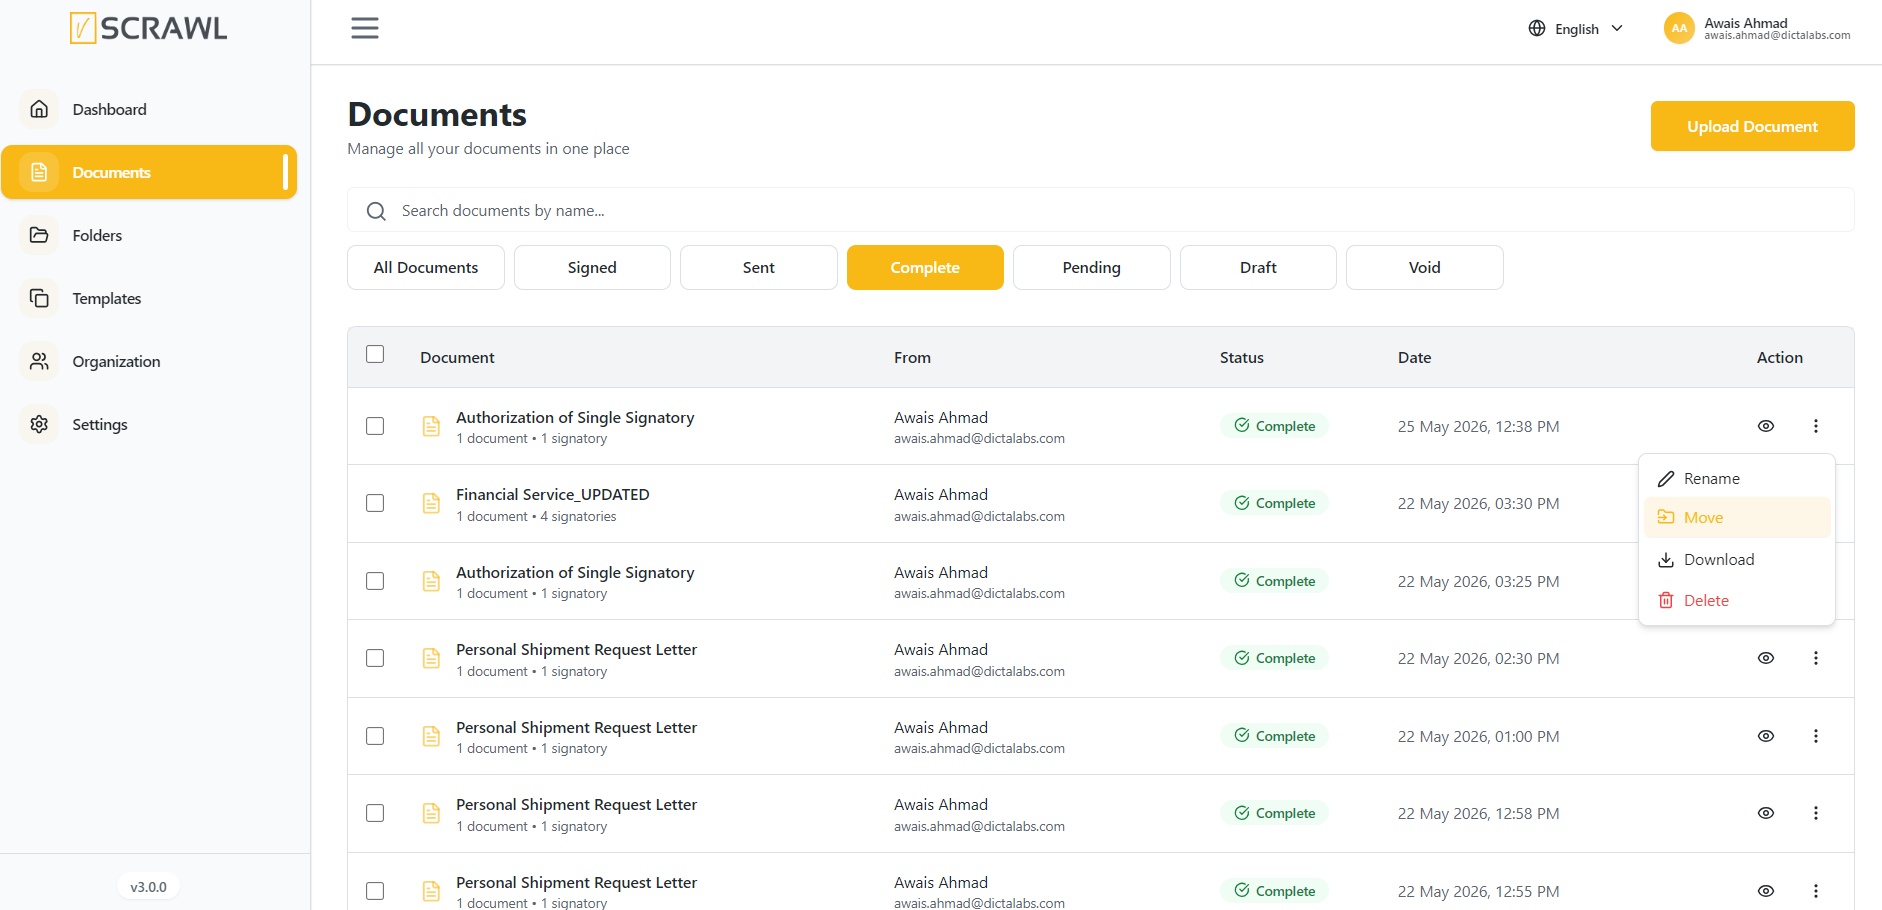The image size is (1882, 910).
Task: Check the 03:25 PM Authorization row
Action: 375,581
